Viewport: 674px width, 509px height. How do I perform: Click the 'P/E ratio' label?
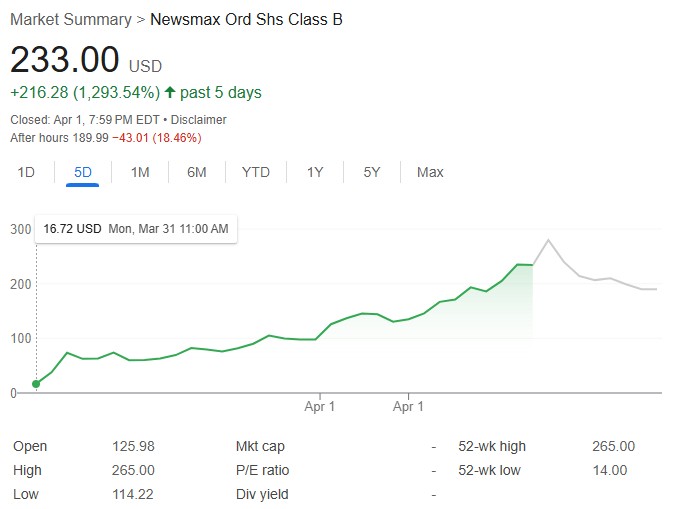tap(262, 470)
